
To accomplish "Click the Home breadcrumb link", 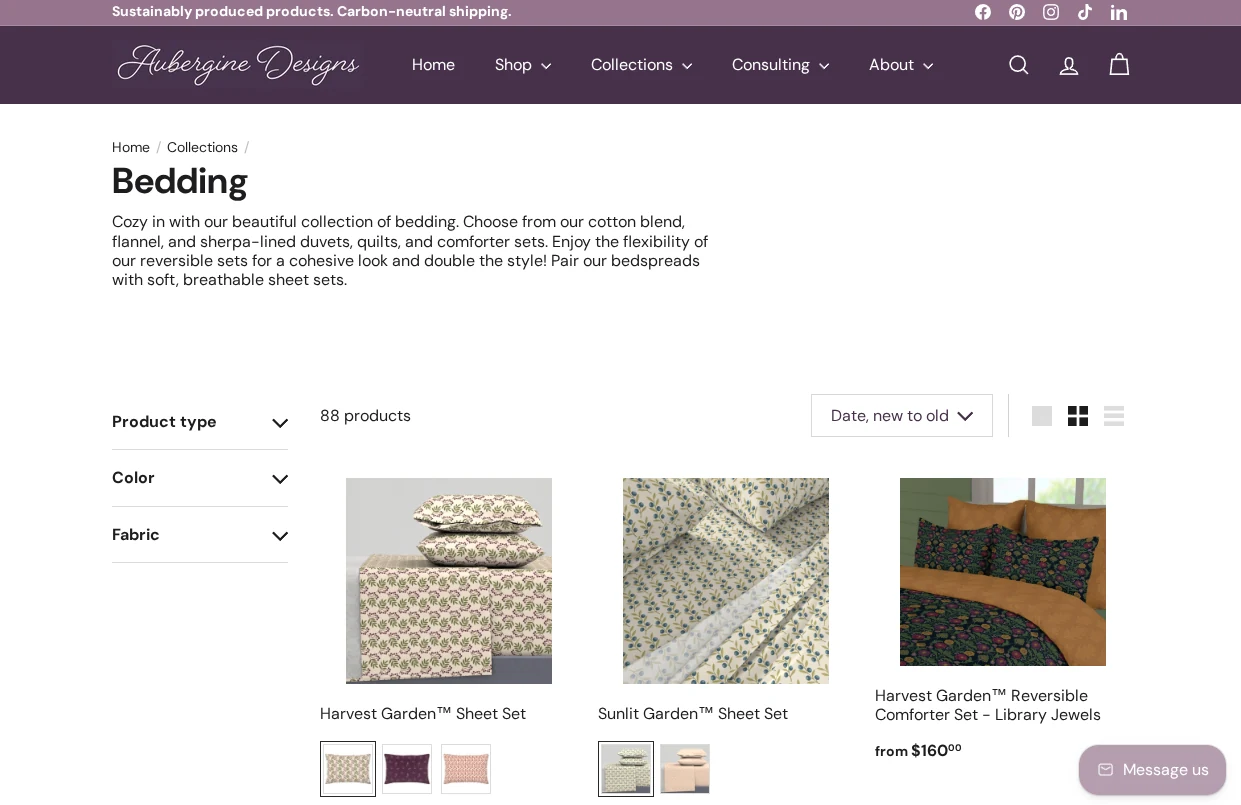I will [x=131, y=148].
